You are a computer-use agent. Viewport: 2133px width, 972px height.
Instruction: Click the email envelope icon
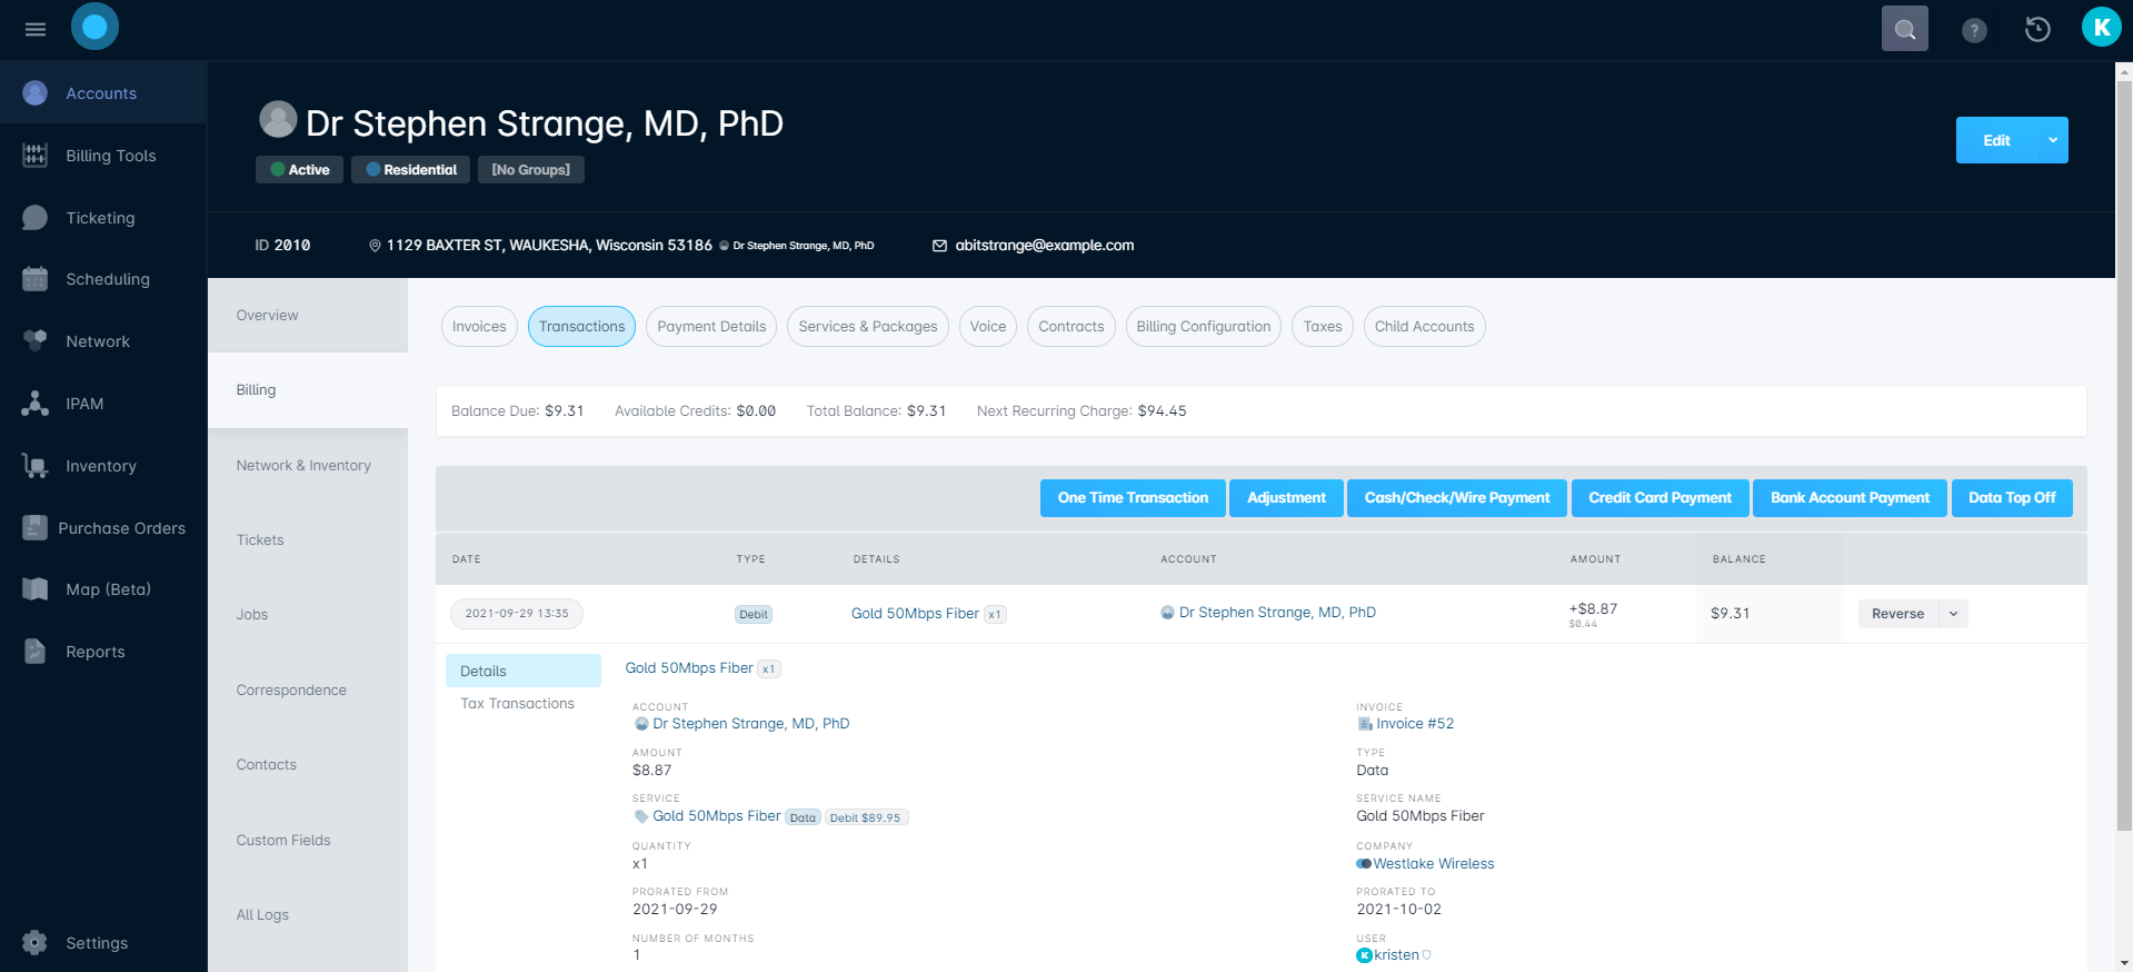tap(939, 246)
